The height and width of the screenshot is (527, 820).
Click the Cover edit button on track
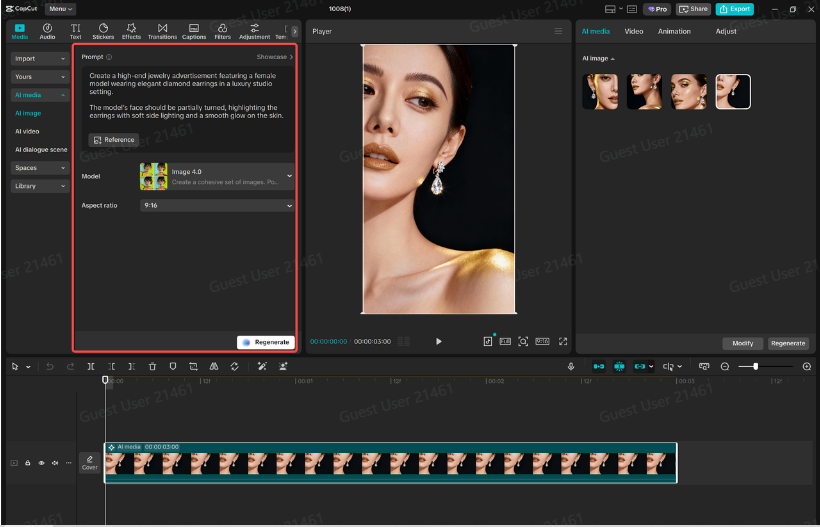pyautogui.click(x=90, y=463)
